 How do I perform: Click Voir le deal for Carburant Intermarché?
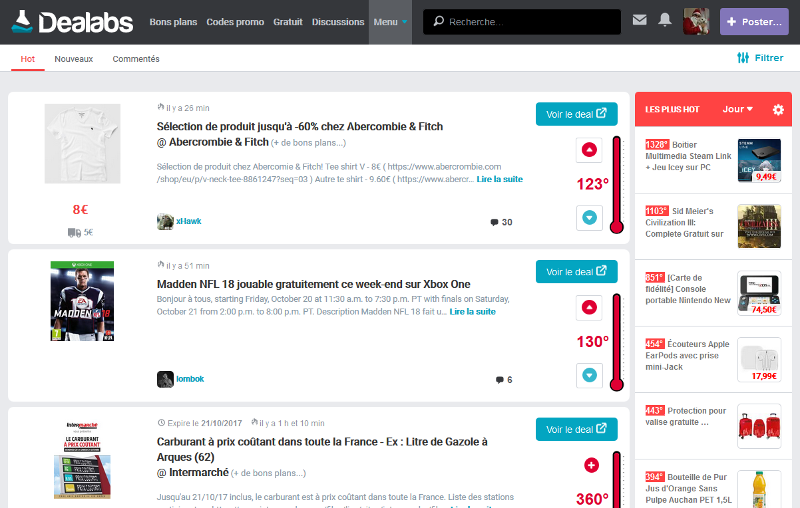click(x=577, y=429)
